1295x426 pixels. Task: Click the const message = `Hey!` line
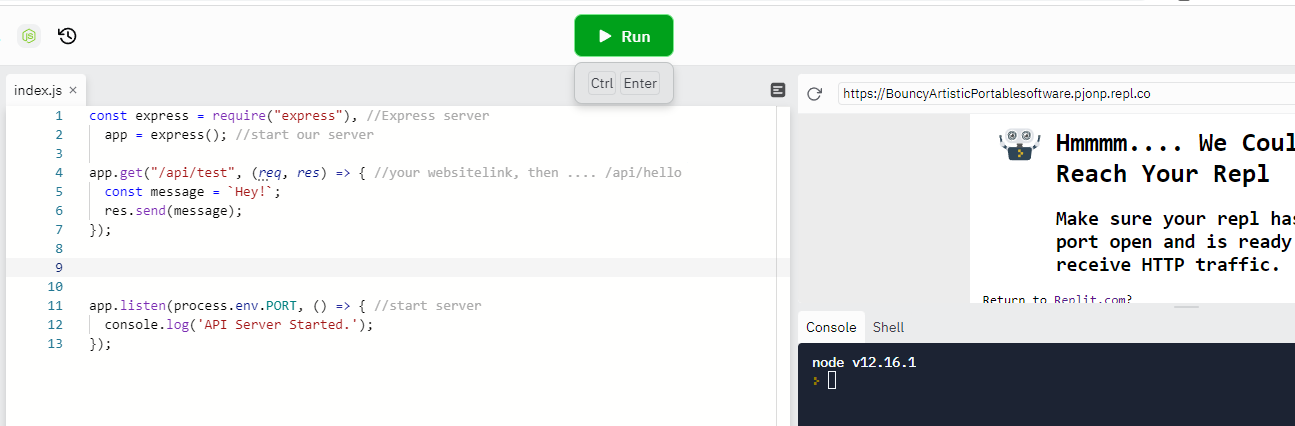[x=193, y=191]
